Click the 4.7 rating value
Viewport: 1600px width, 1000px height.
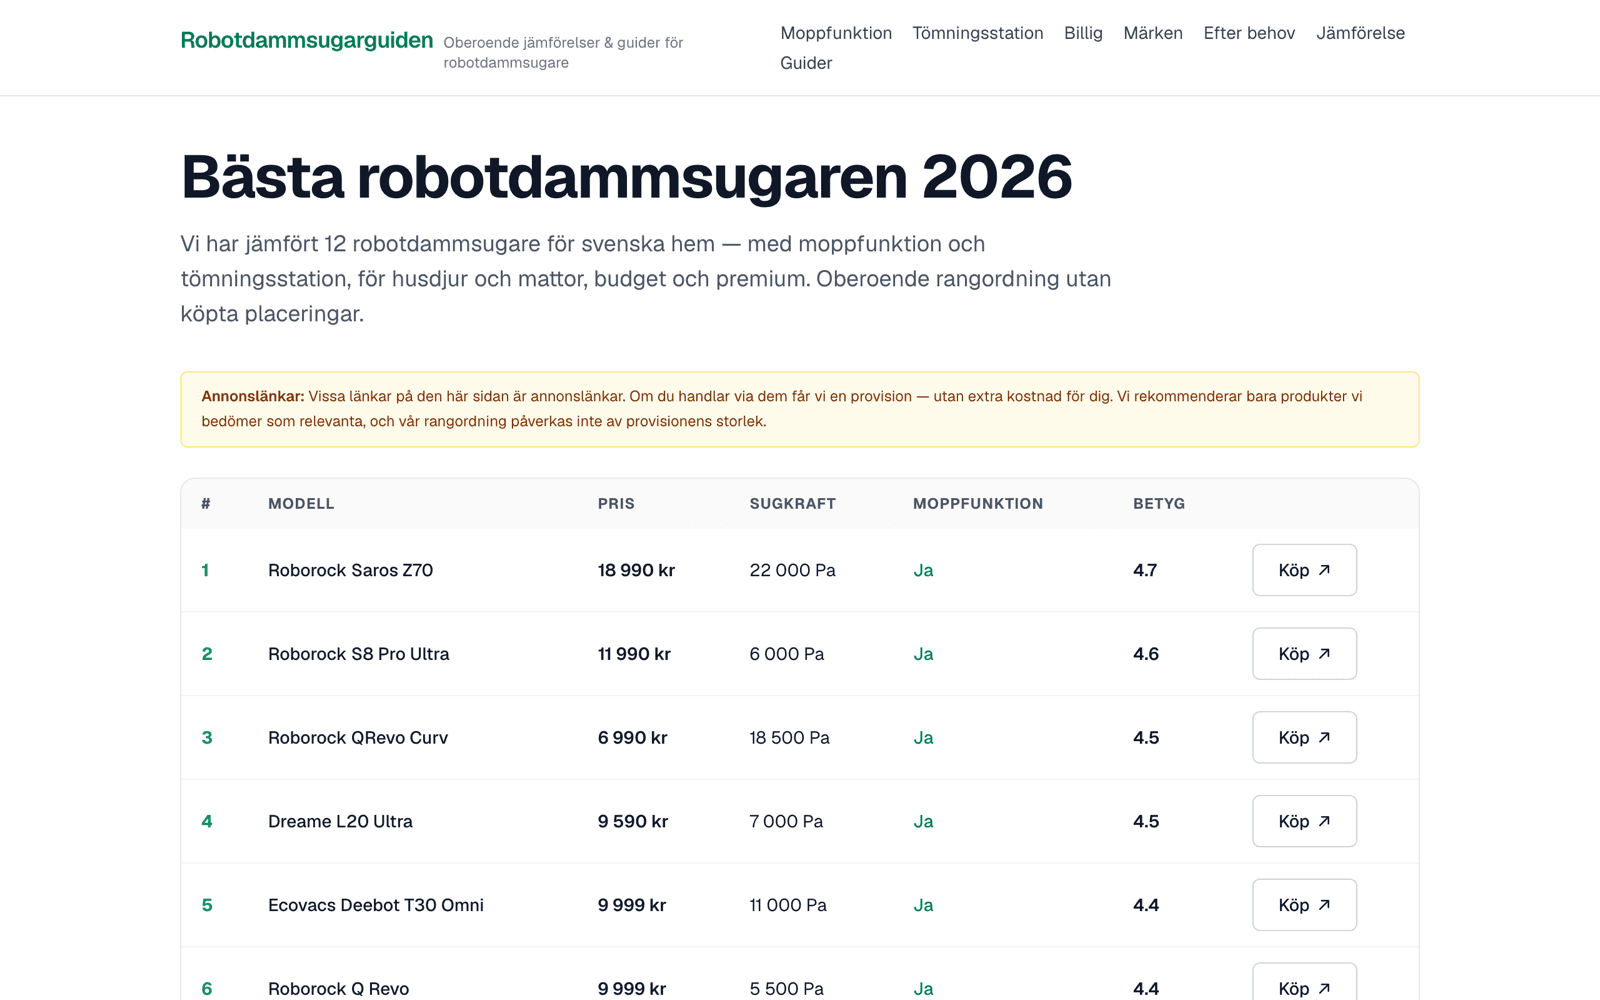[1145, 570]
